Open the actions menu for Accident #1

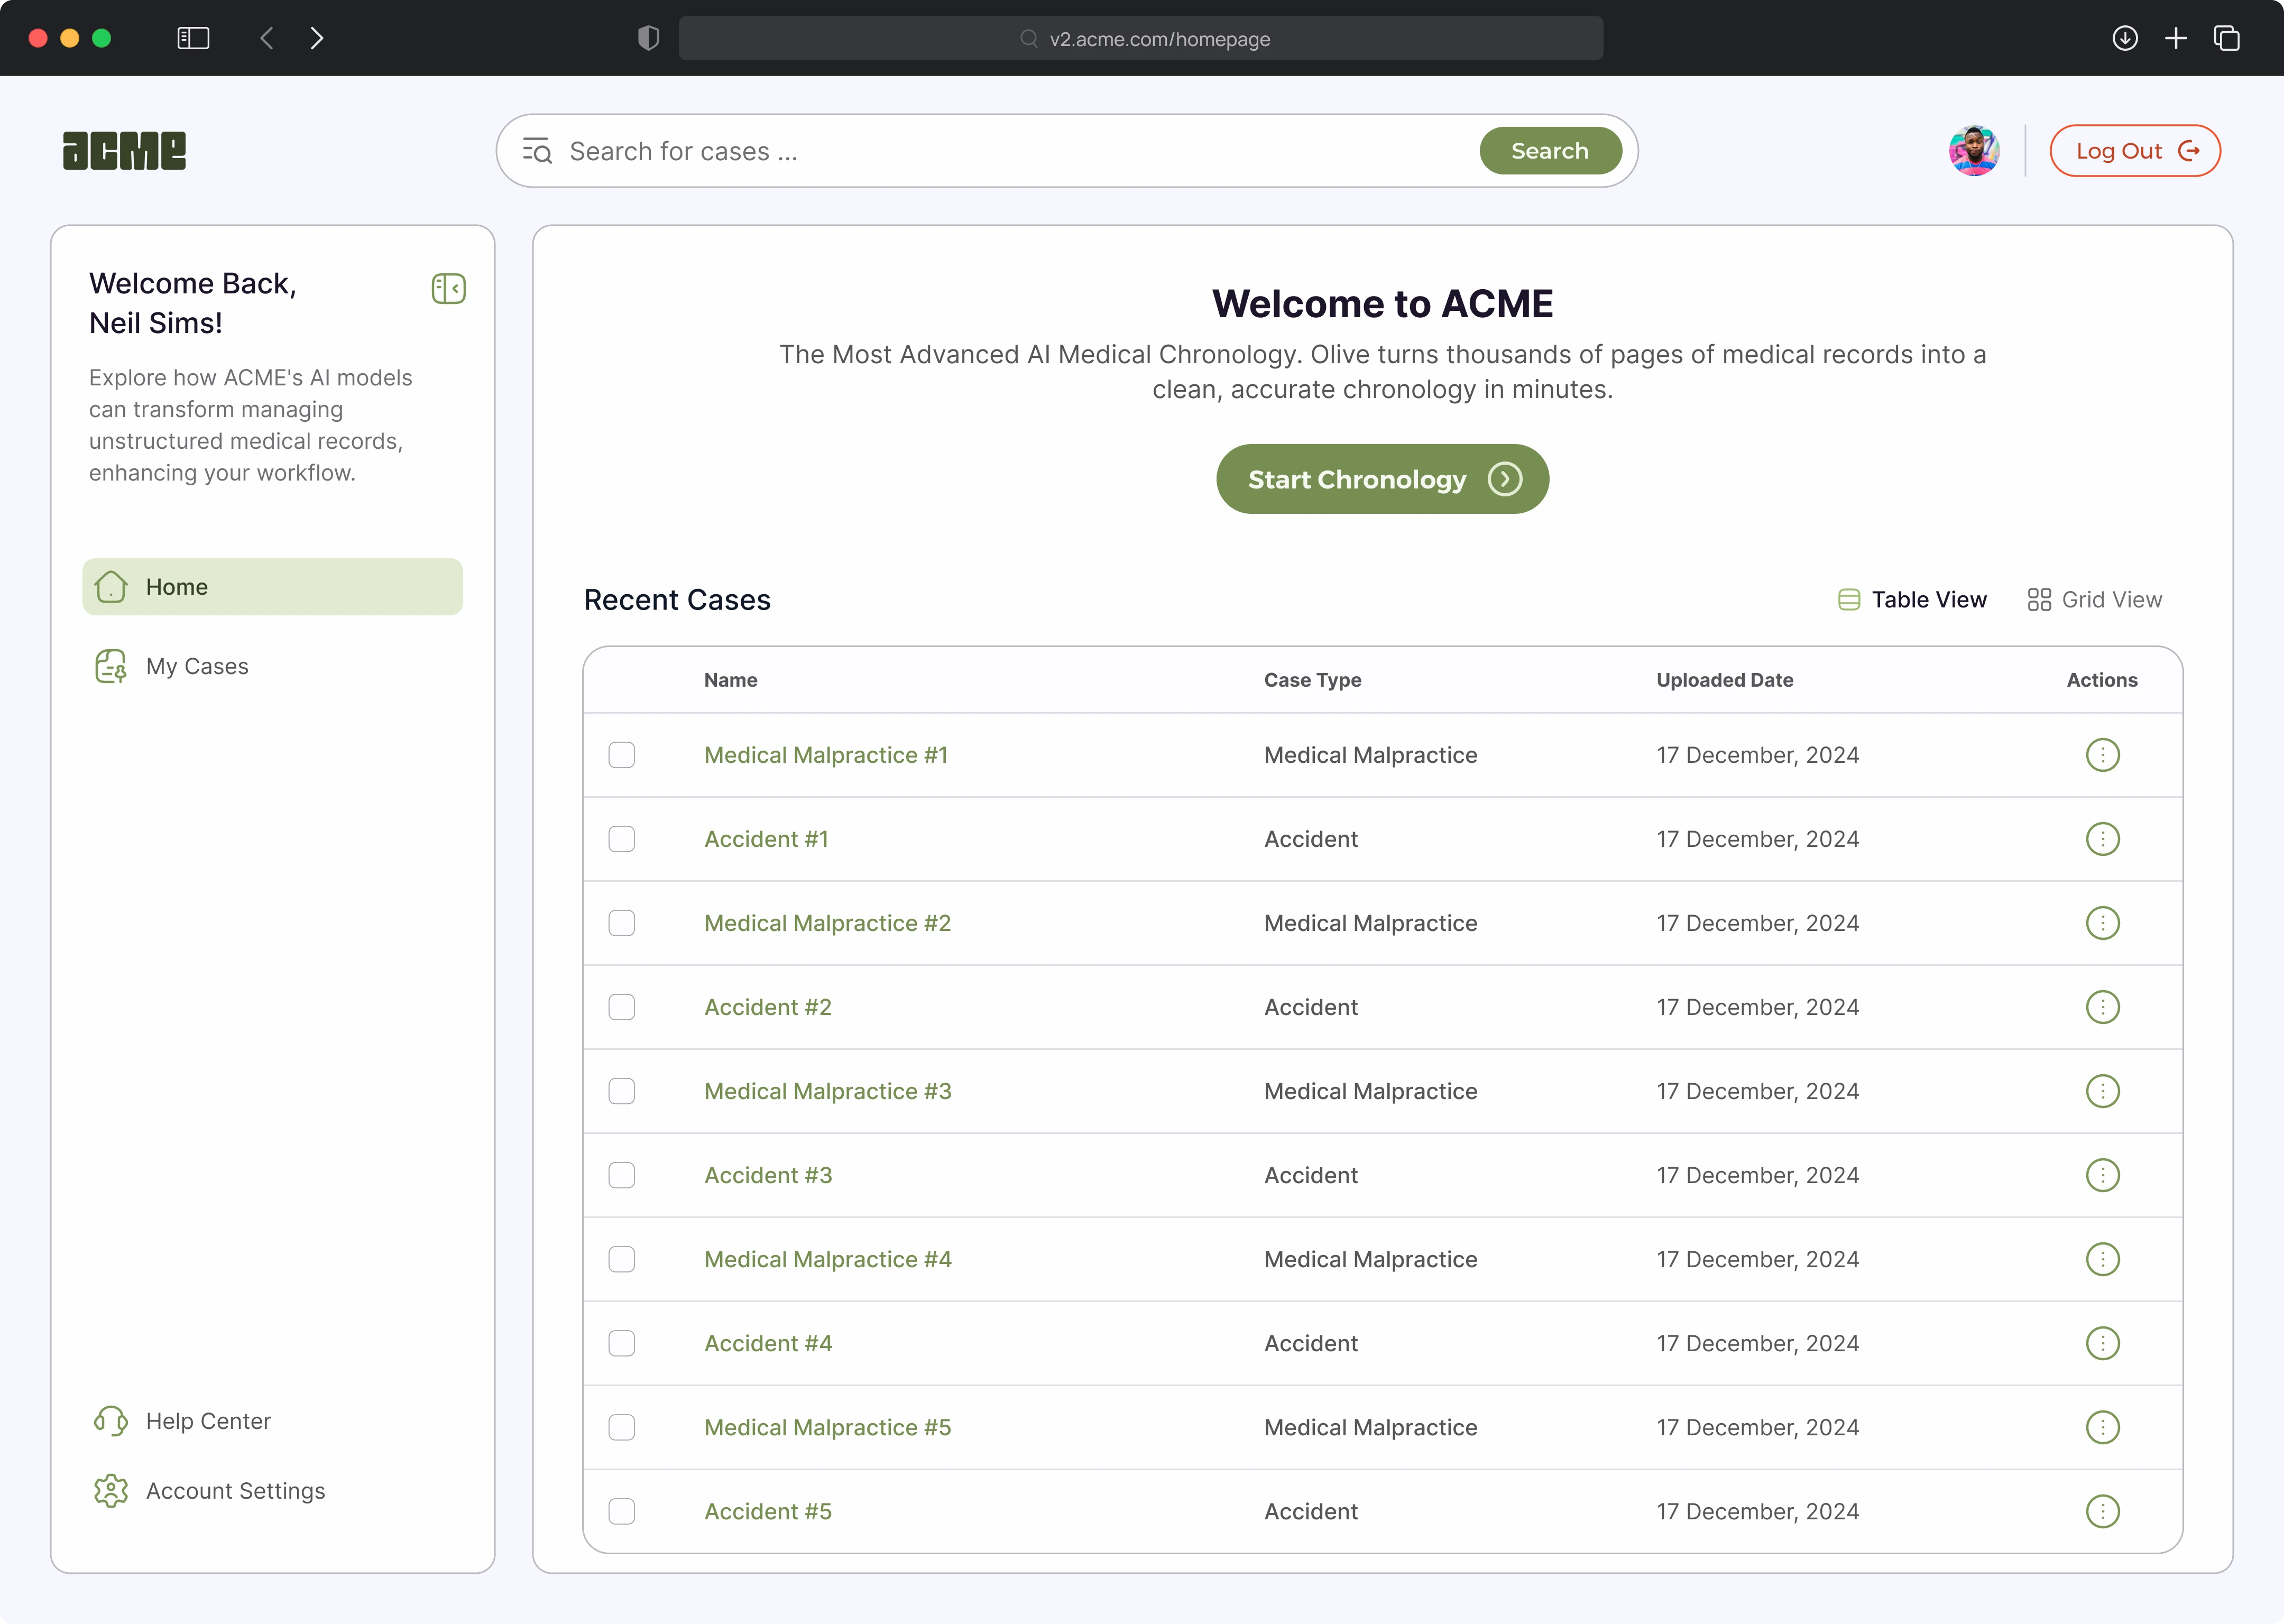pos(2102,839)
